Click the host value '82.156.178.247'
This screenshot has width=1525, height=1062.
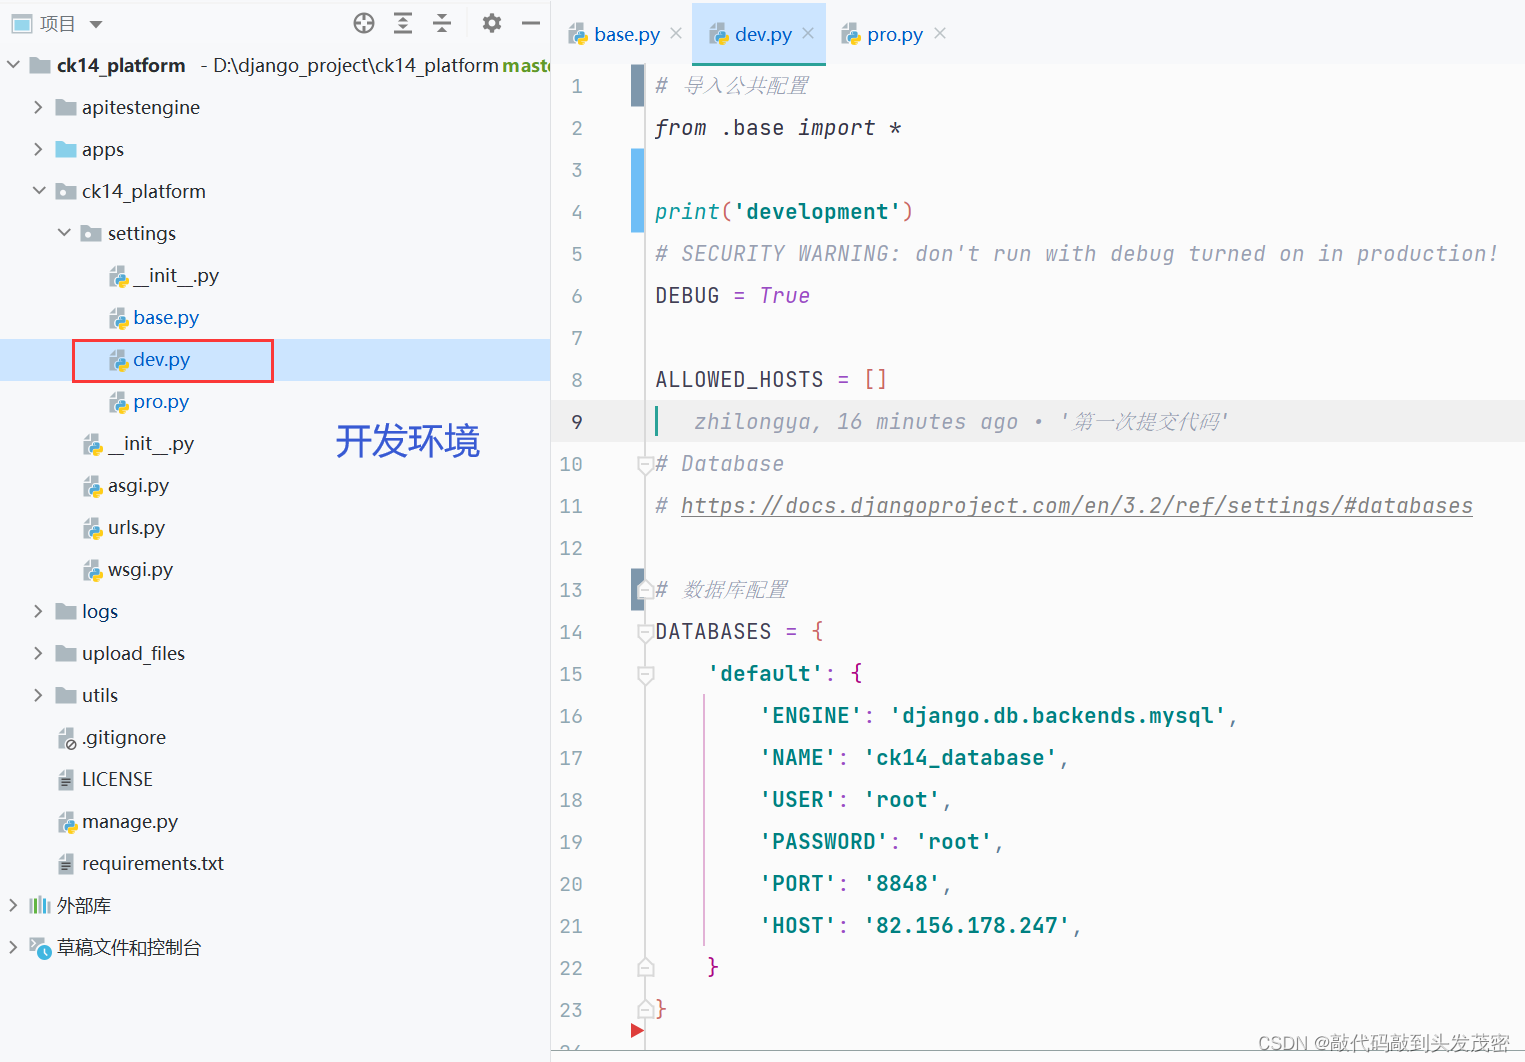coord(967,926)
